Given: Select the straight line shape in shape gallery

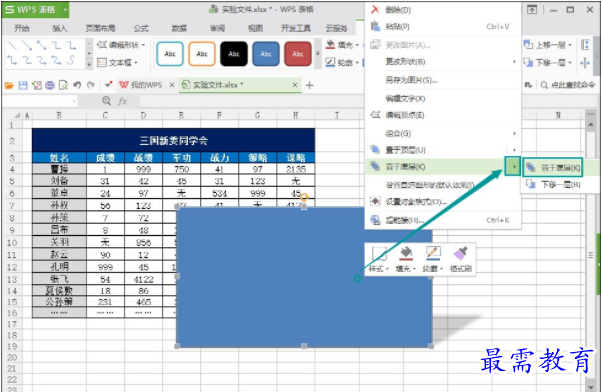Looking at the screenshot, I should pos(12,46).
